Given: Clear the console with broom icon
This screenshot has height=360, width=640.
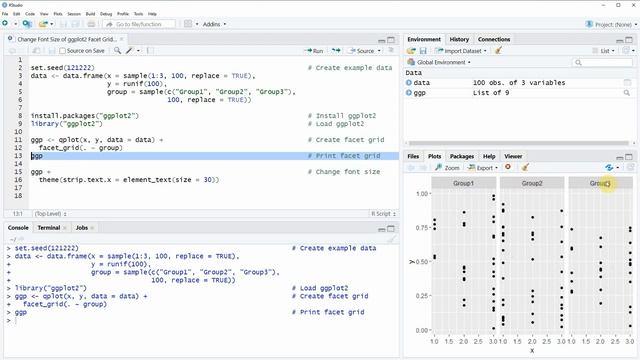Looking at the screenshot, I should click(391, 240).
